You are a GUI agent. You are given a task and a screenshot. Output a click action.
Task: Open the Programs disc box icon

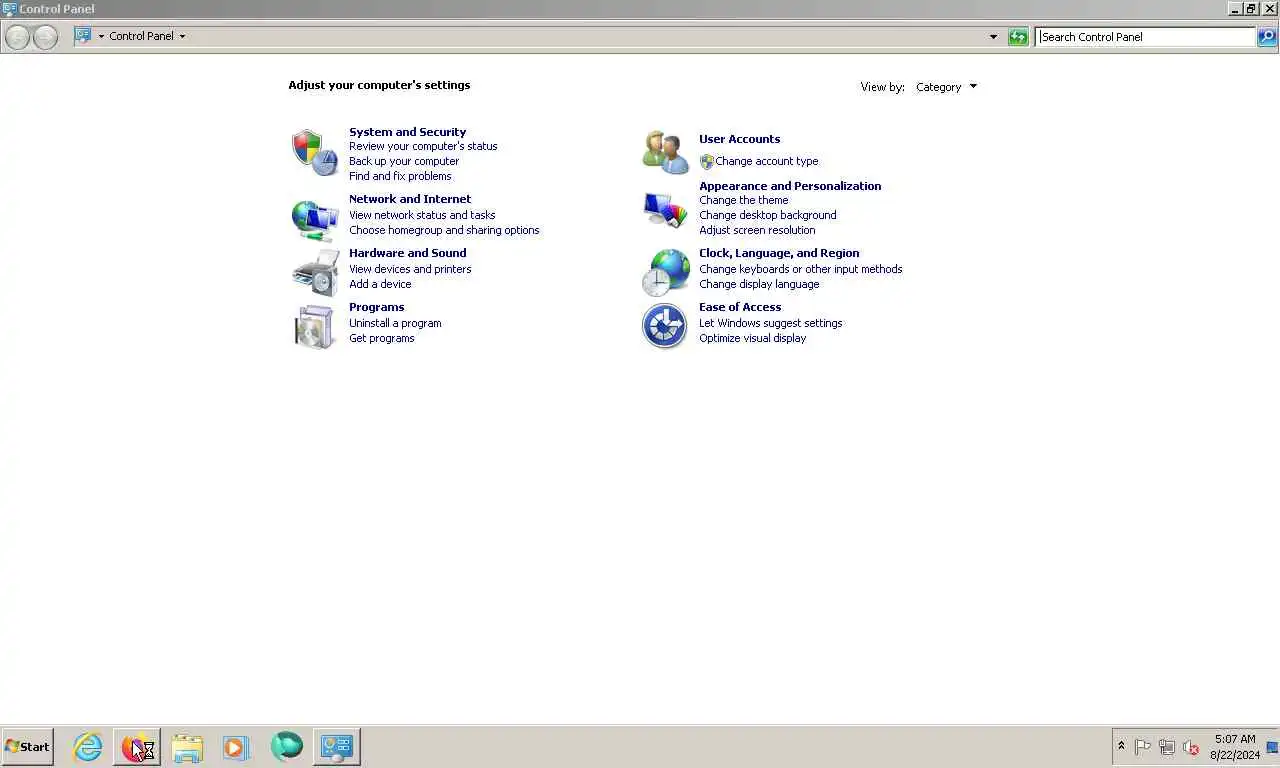click(x=315, y=327)
